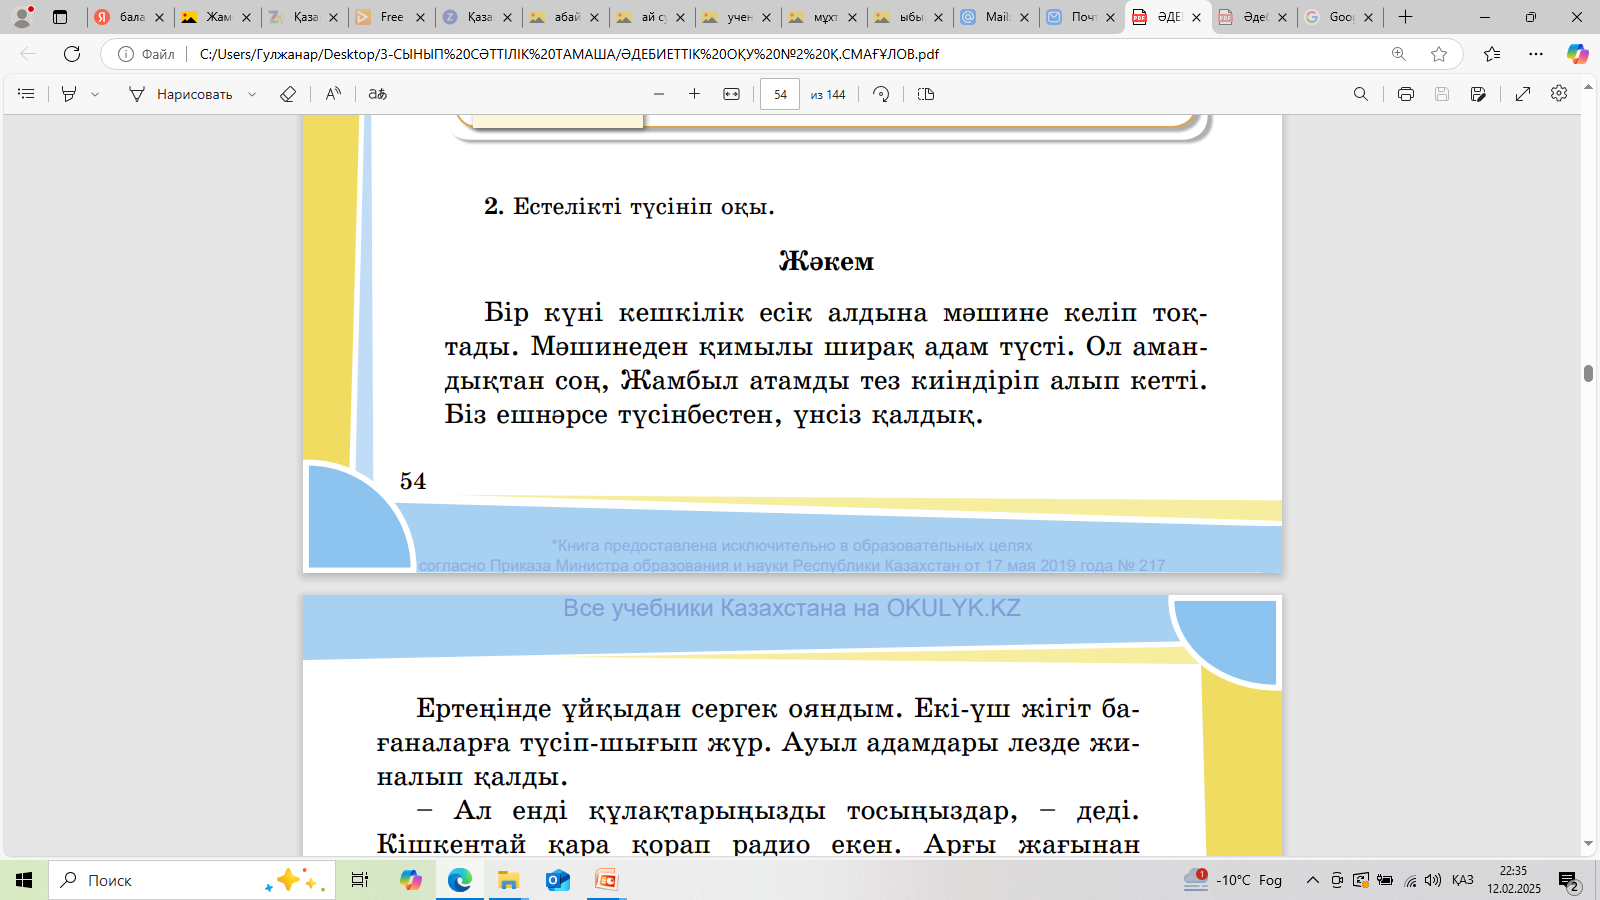Expand the Нарисовать pen options arrow
Image resolution: width=1600 pixels, height=900 pixels.
[x=252, y=94]
